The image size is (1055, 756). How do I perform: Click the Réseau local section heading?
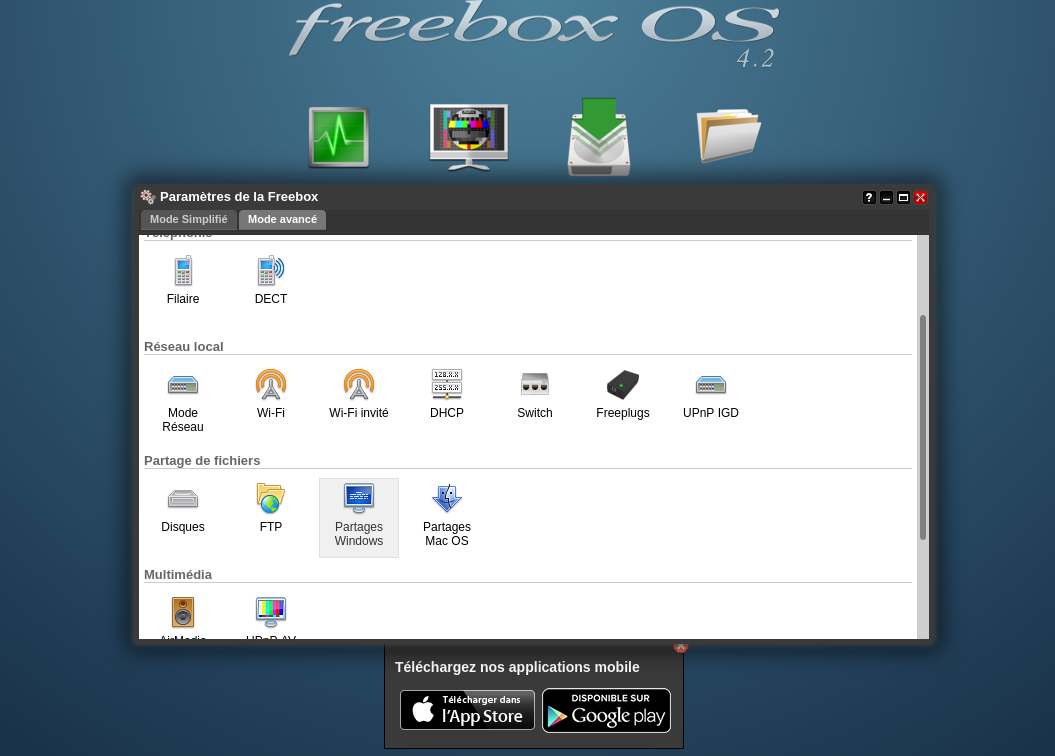[184, 346]
